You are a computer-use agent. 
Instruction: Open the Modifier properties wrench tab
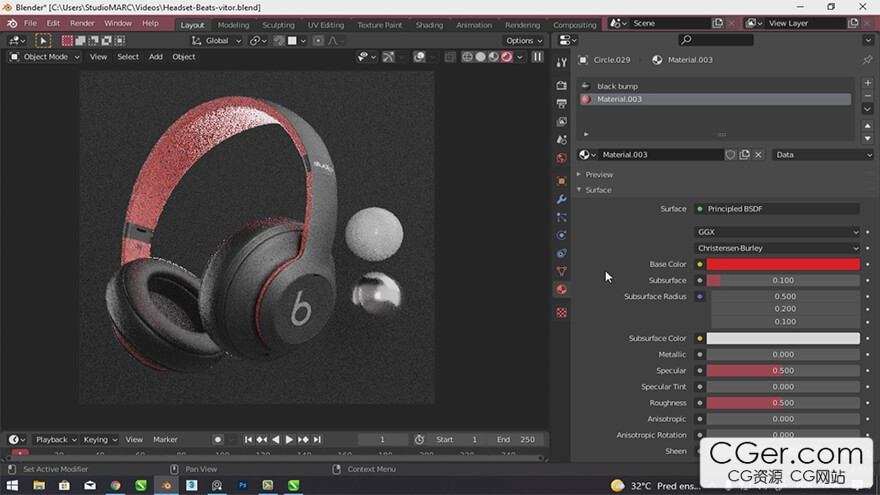pos(561,199)
